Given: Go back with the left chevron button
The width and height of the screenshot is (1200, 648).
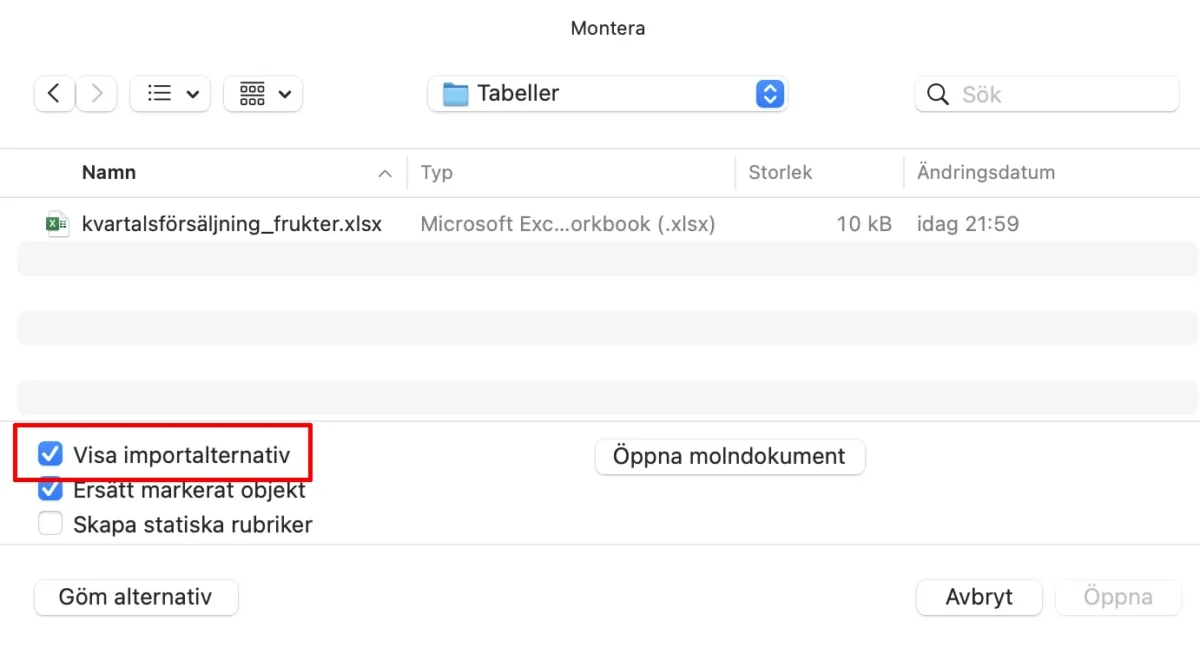Looking at the screenshot, I should pyautogui.click(x=54, y=94).
